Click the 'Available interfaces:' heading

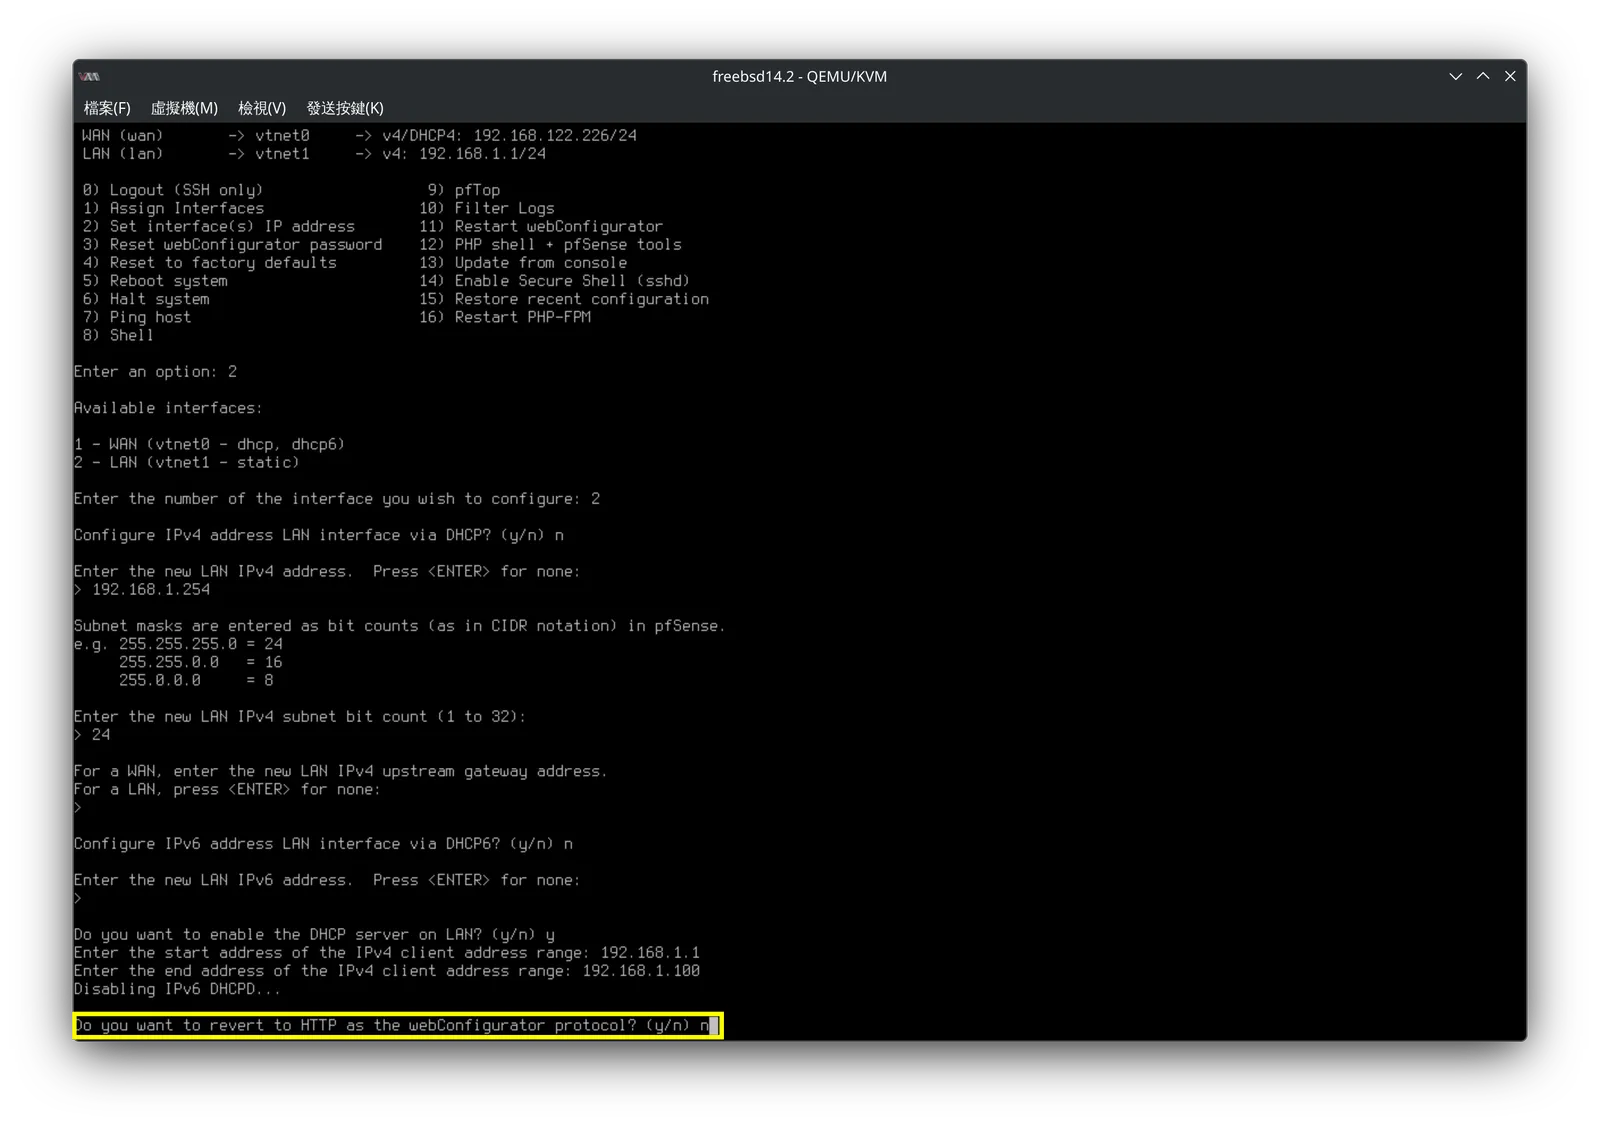click(x=168, y=408)
